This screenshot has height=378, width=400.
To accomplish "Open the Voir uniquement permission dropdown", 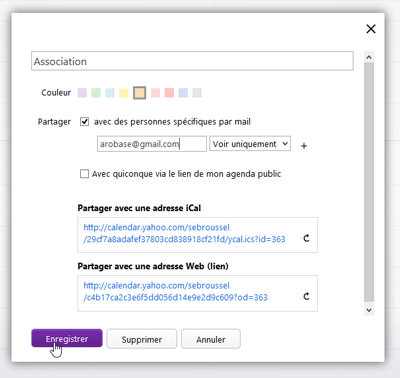I will coord(250,144).
